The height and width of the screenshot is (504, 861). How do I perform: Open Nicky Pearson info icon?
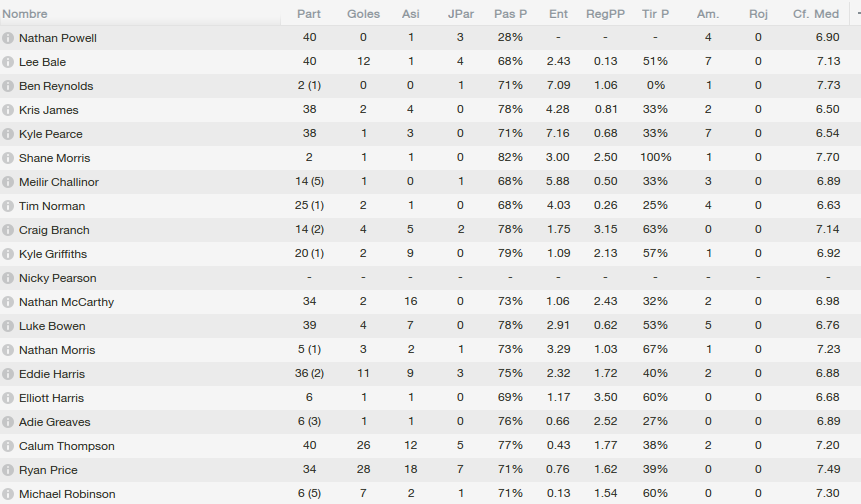(x=8, y=278)
